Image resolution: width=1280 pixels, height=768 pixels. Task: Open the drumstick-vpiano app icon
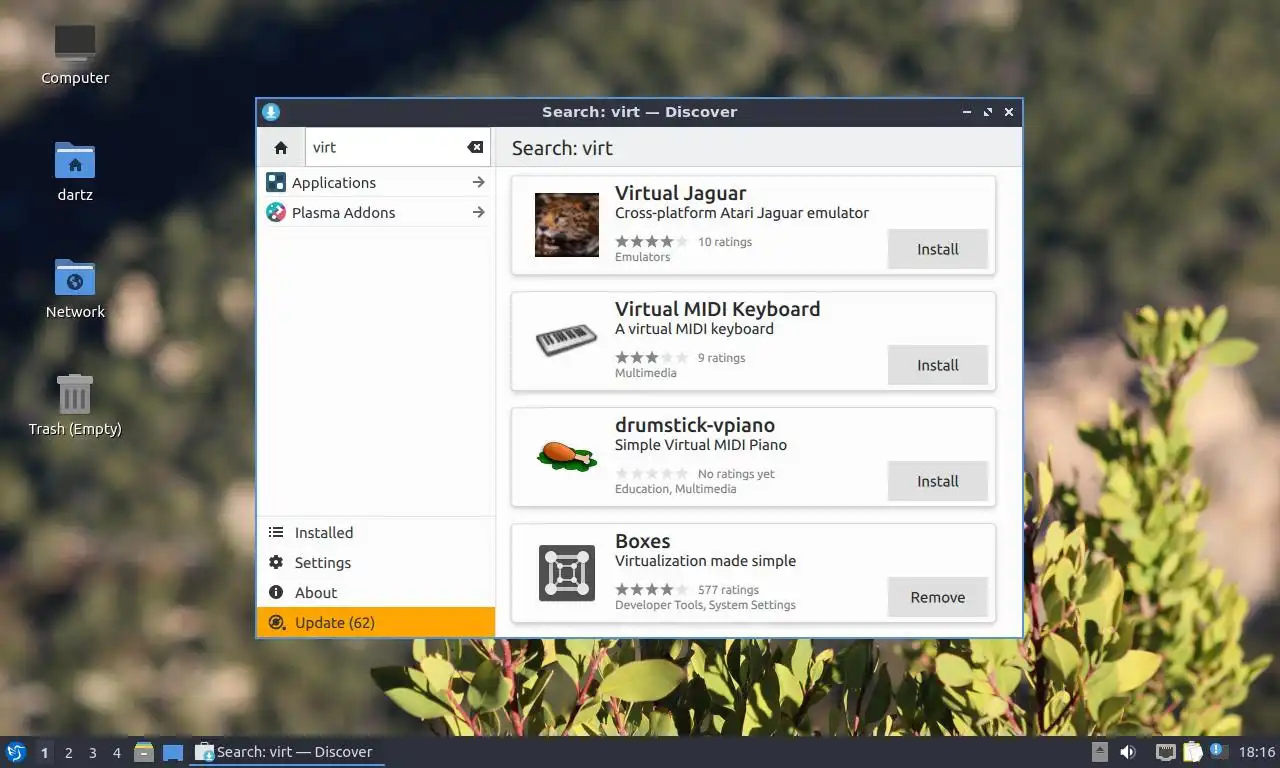567,456
